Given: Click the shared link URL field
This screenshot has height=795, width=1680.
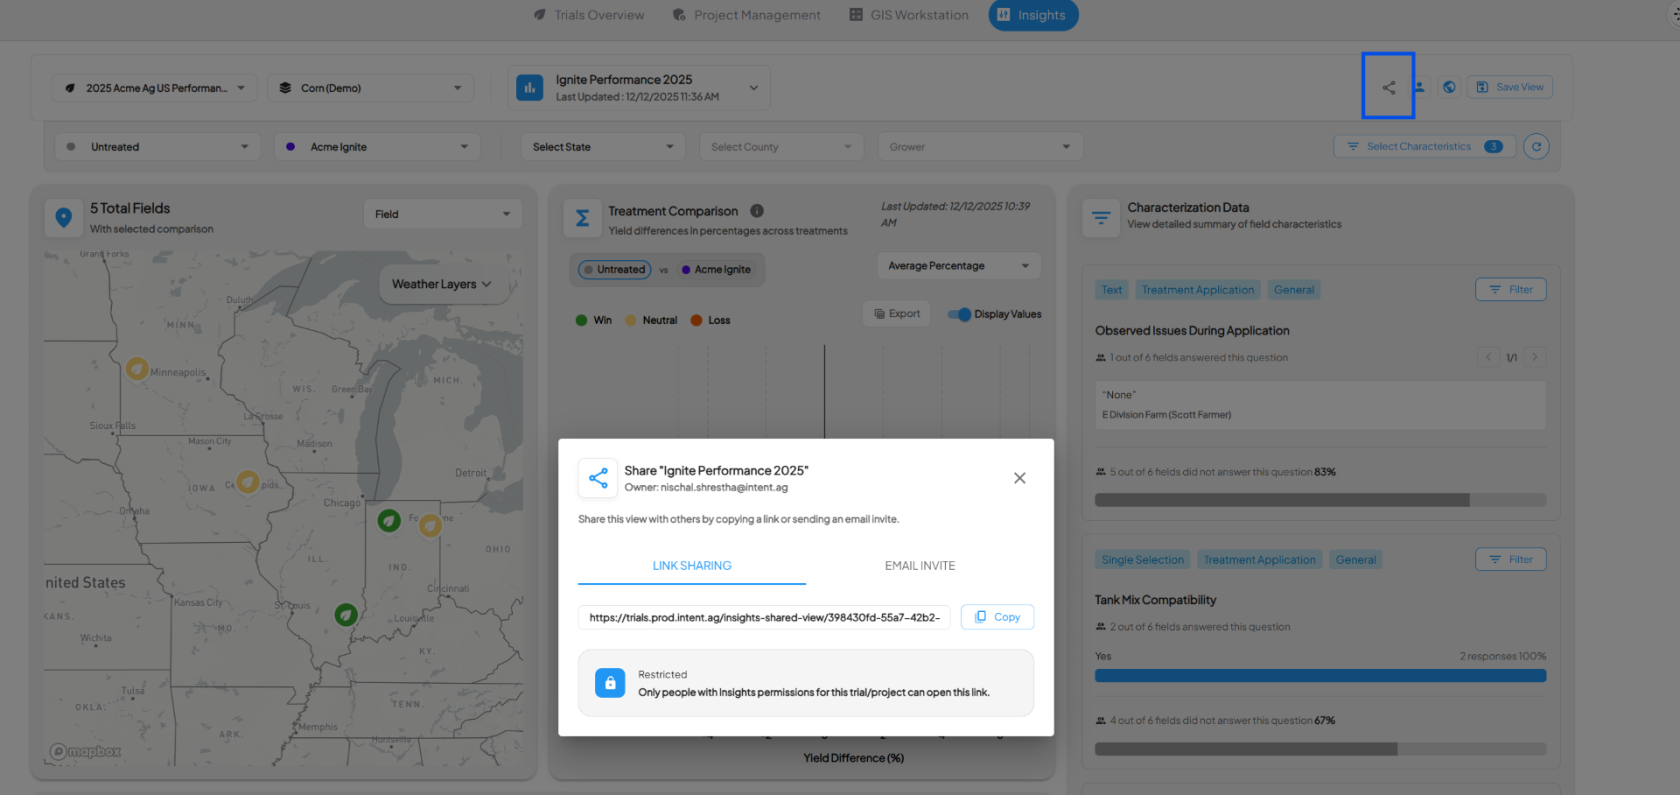Looking at the screenshot, I should [x=764, y=618].
